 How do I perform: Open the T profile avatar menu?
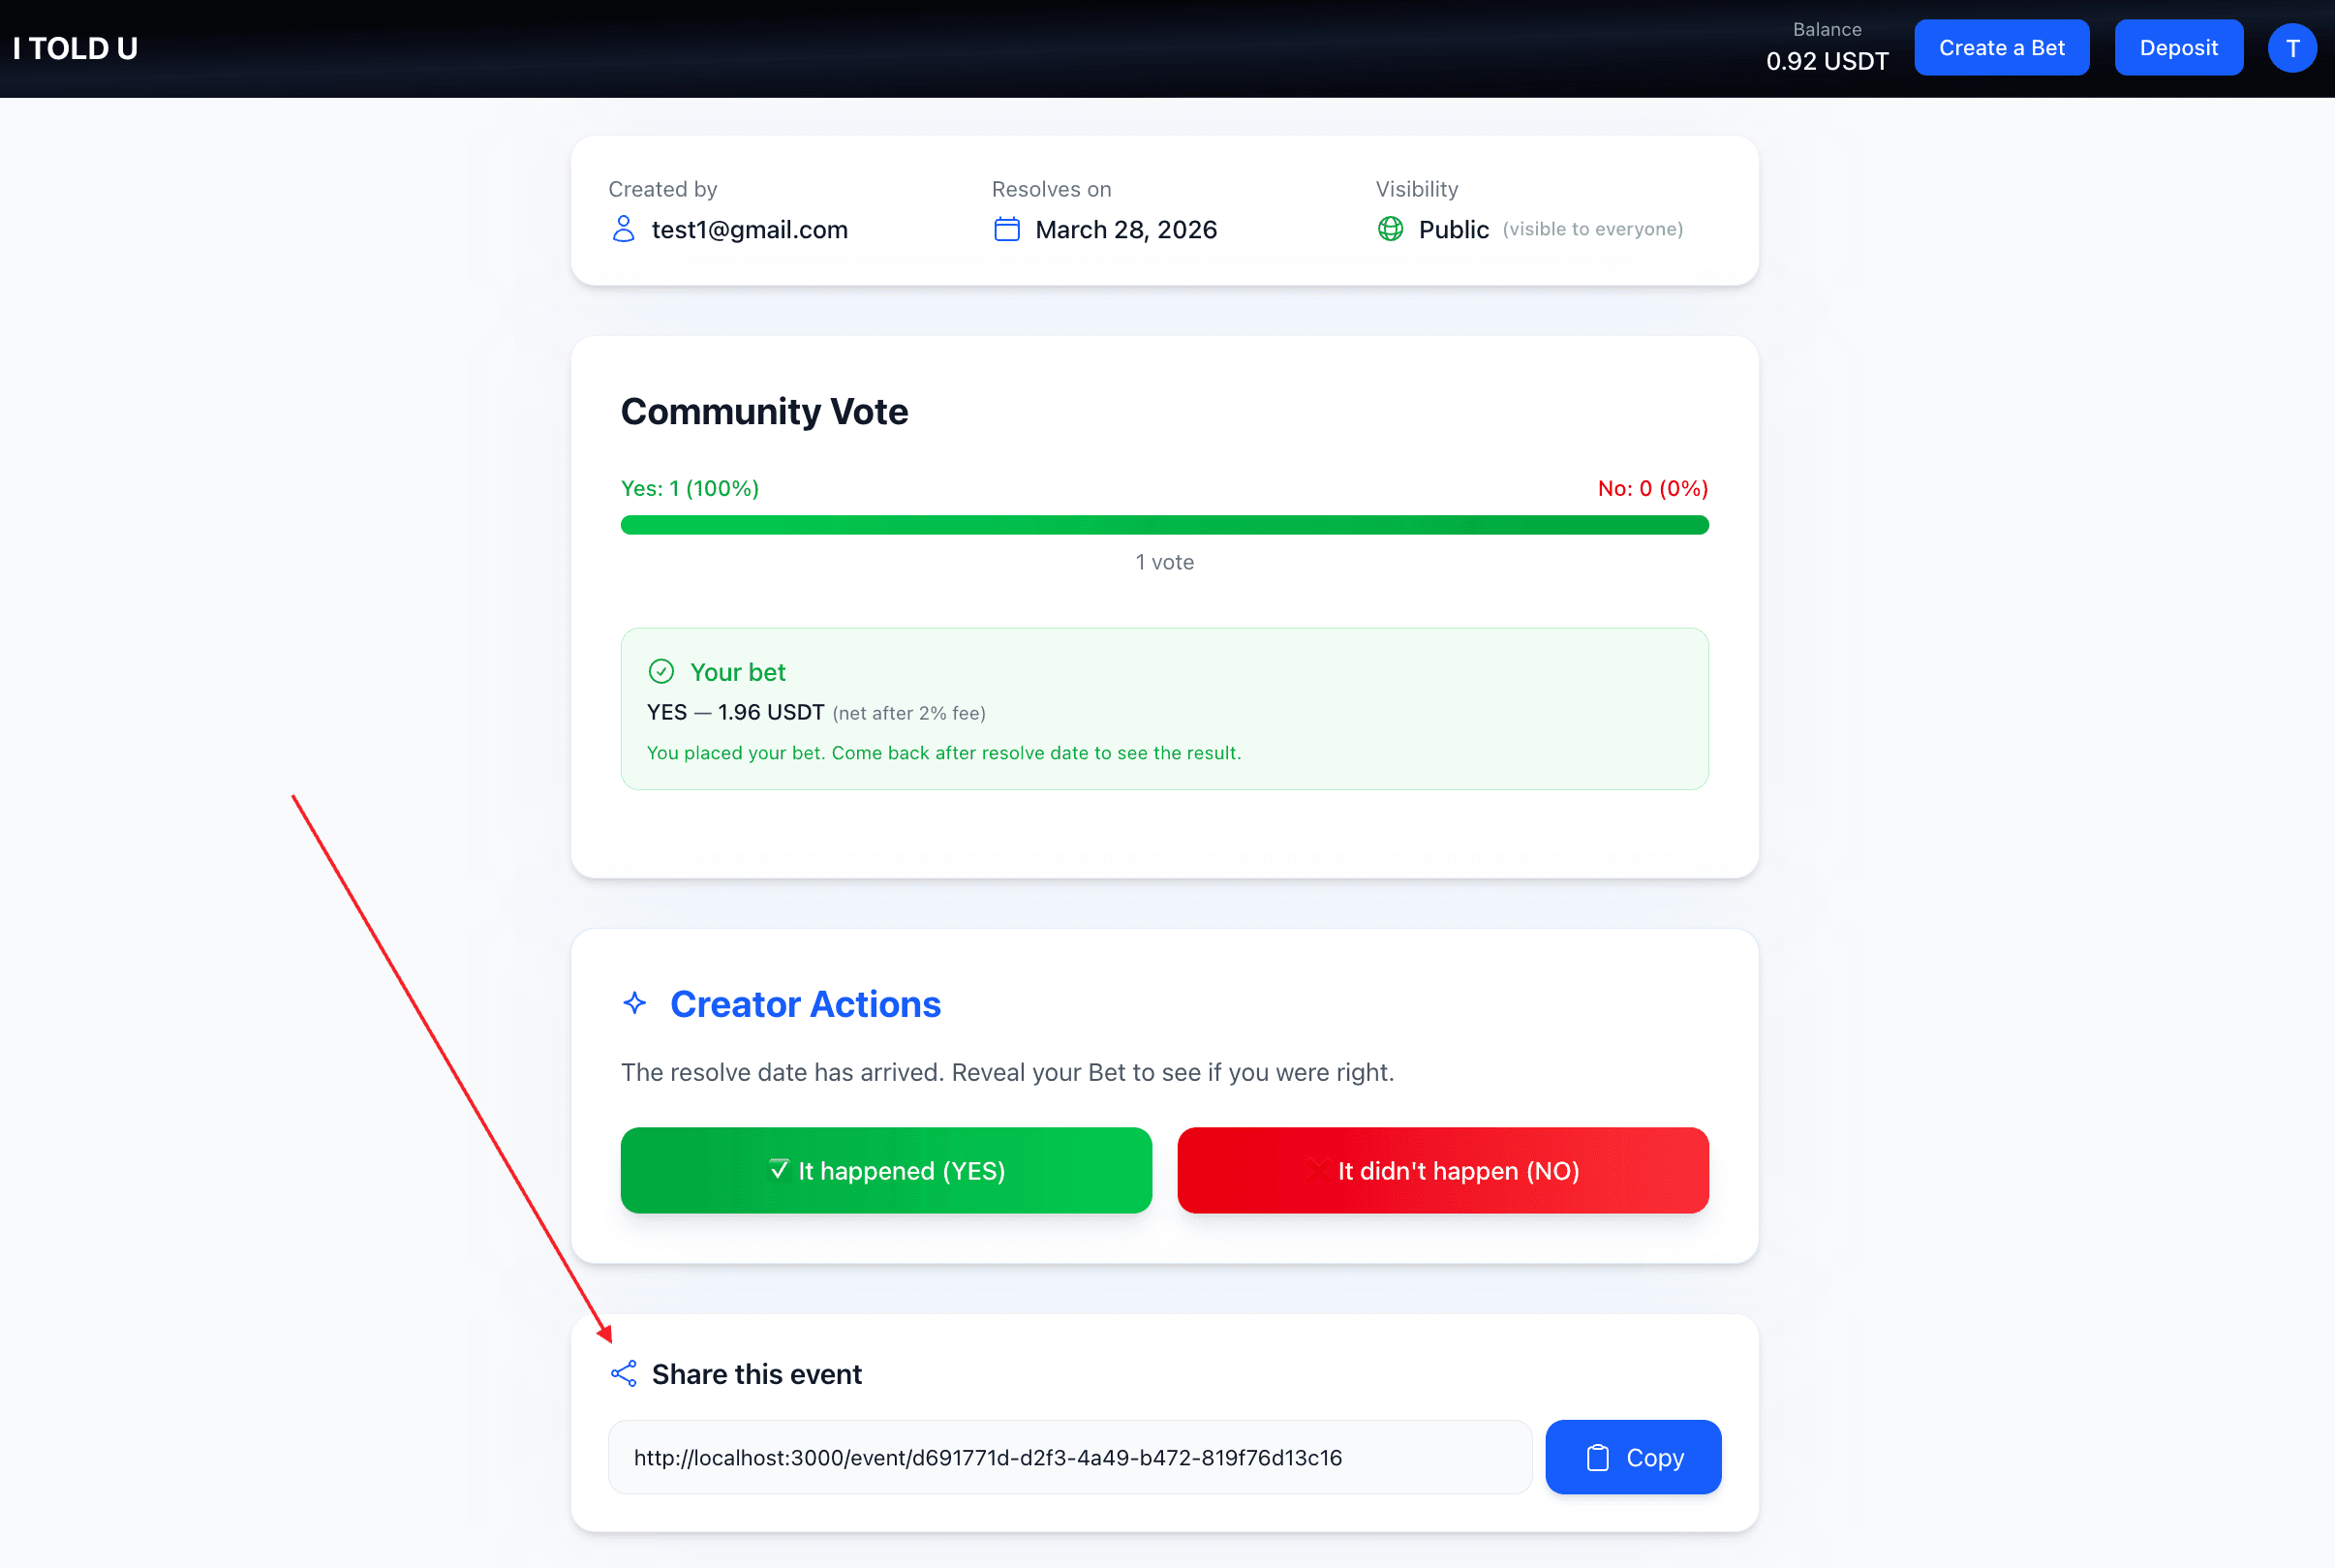tap(2291, 48)
